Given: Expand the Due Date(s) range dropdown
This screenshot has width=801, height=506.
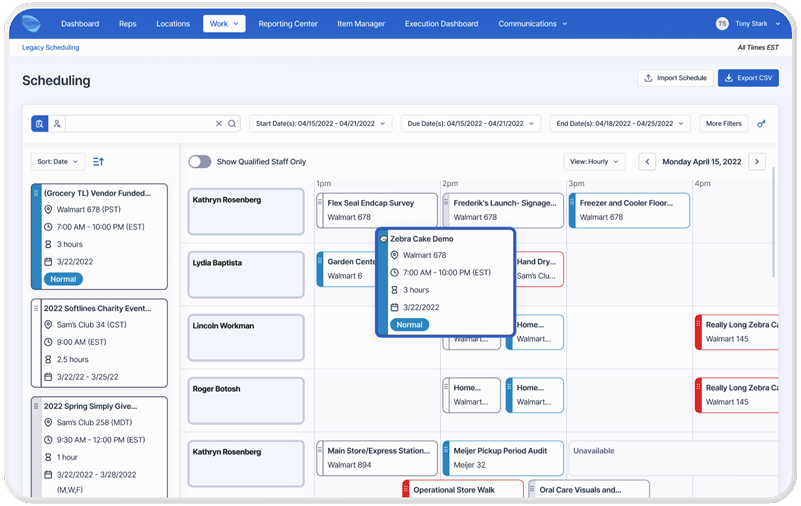Looking at the screenshot, I should pyautogui.click(x=471, y=124).
